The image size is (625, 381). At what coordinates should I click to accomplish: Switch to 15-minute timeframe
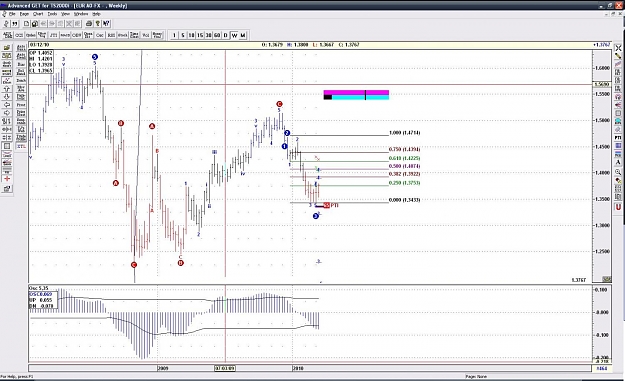(x=200, y=35)
